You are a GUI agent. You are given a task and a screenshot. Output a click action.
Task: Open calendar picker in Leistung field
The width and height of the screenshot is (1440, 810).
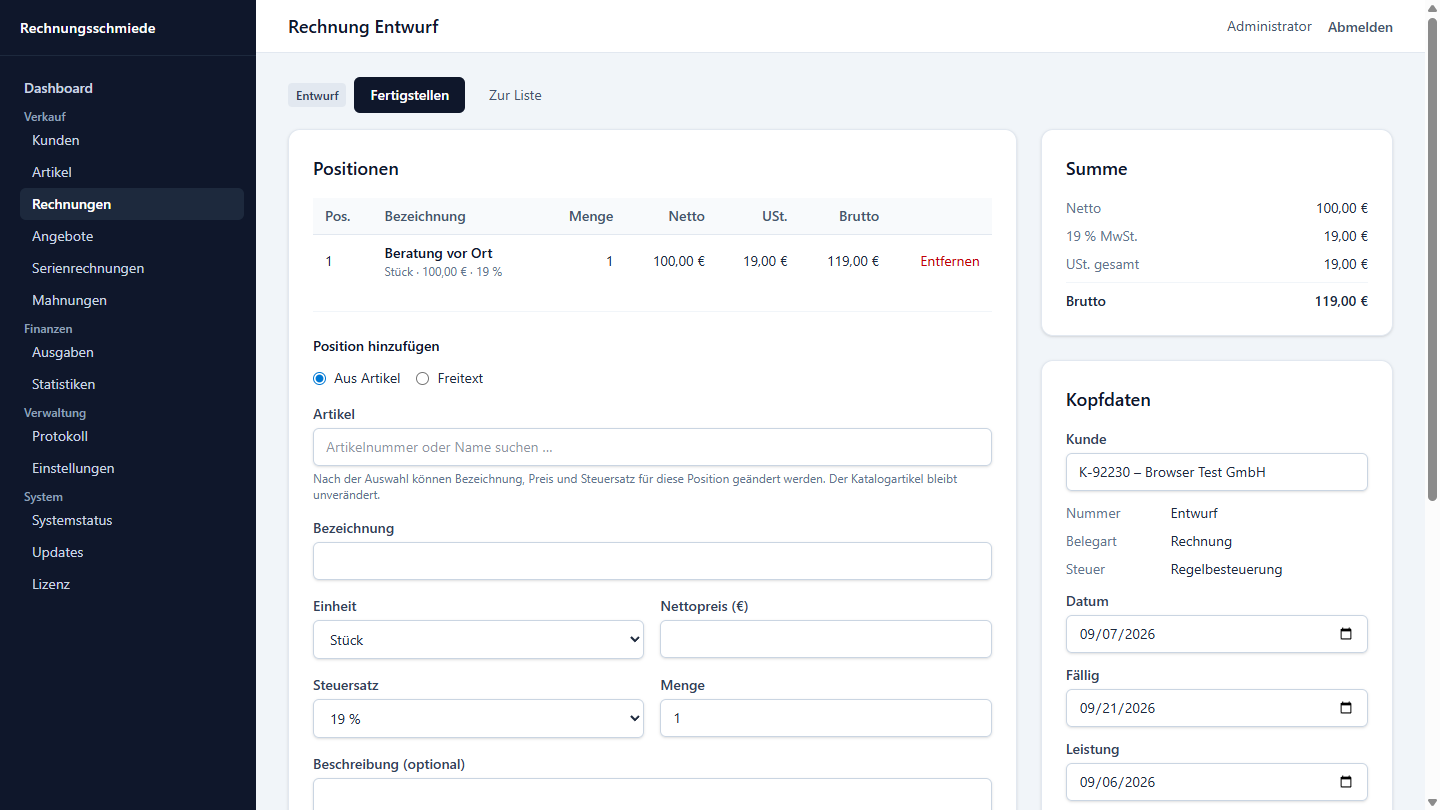pyautogui.click(x=1346, y=782)
